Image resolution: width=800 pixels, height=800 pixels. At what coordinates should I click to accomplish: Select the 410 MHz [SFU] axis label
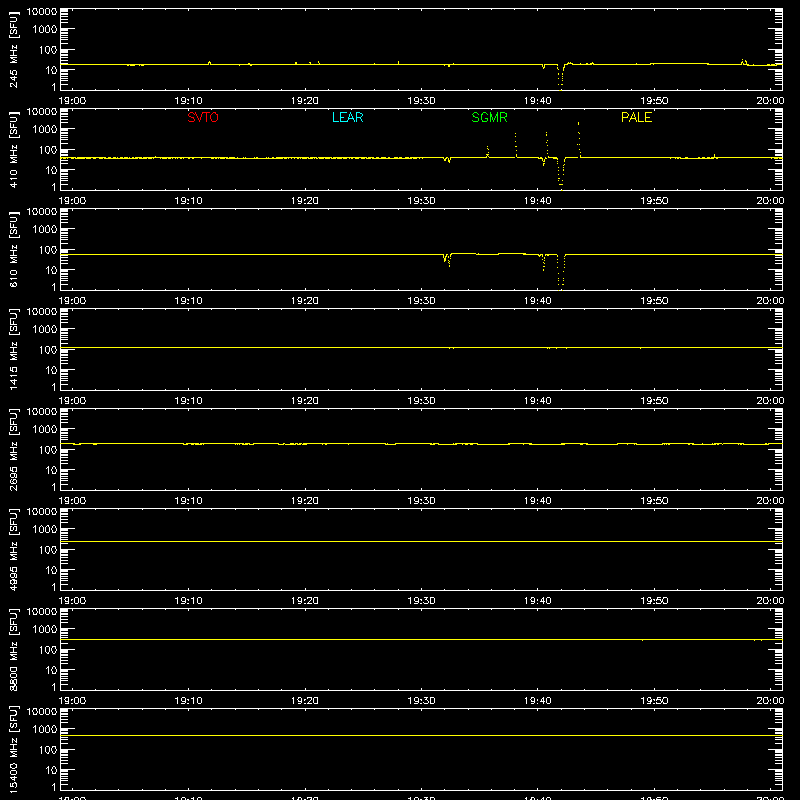[x=14, y=149]
